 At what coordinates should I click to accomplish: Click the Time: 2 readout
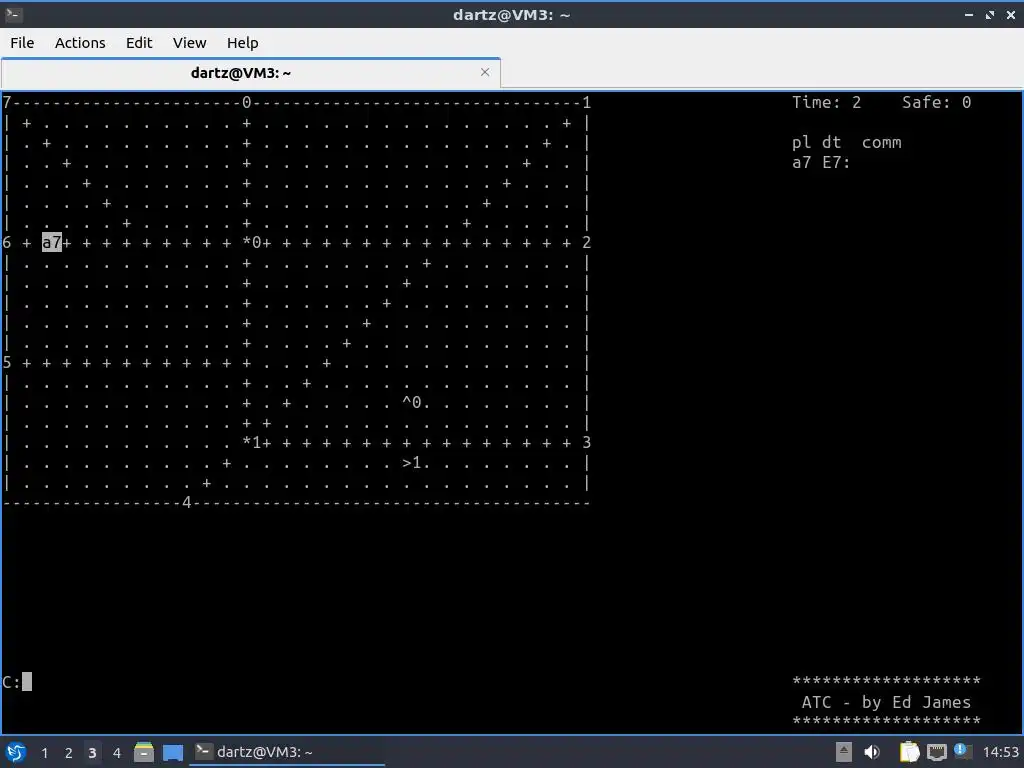click(x=827, y=102)
